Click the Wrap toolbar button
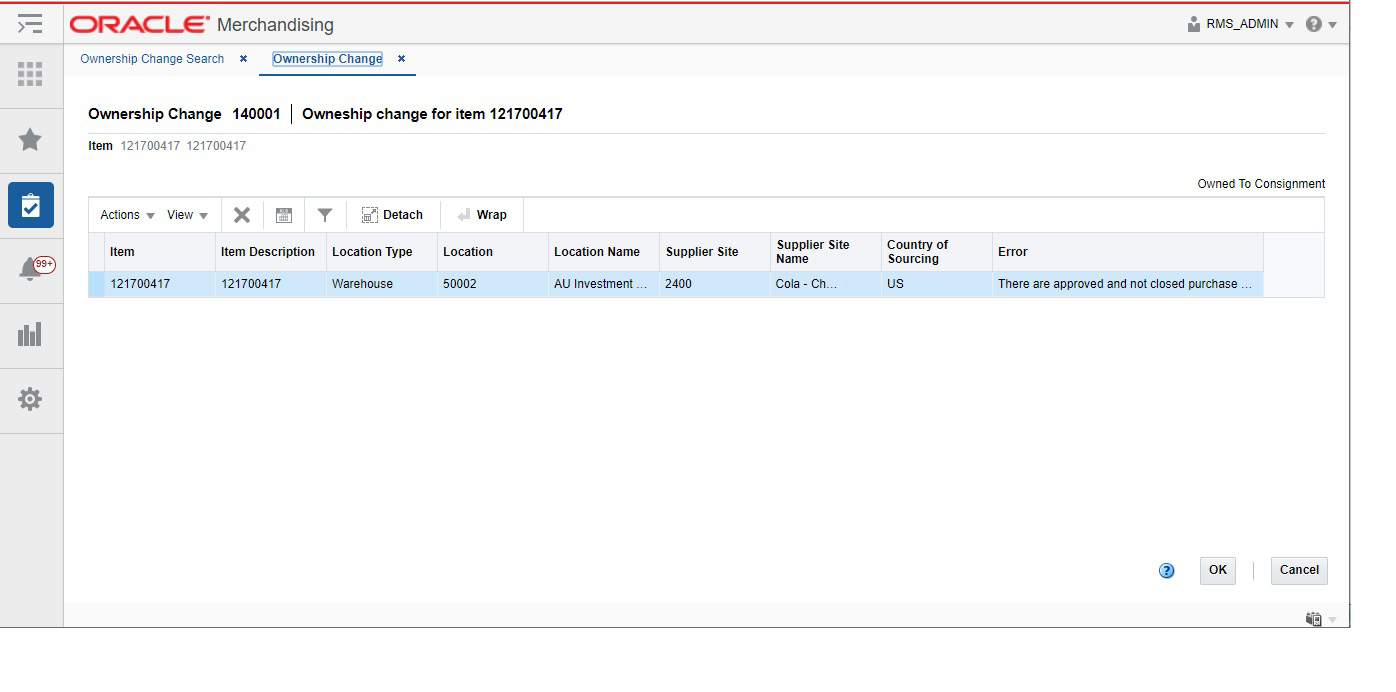The width and height of the screenshot is (1396, 692). tap(482, 215)
